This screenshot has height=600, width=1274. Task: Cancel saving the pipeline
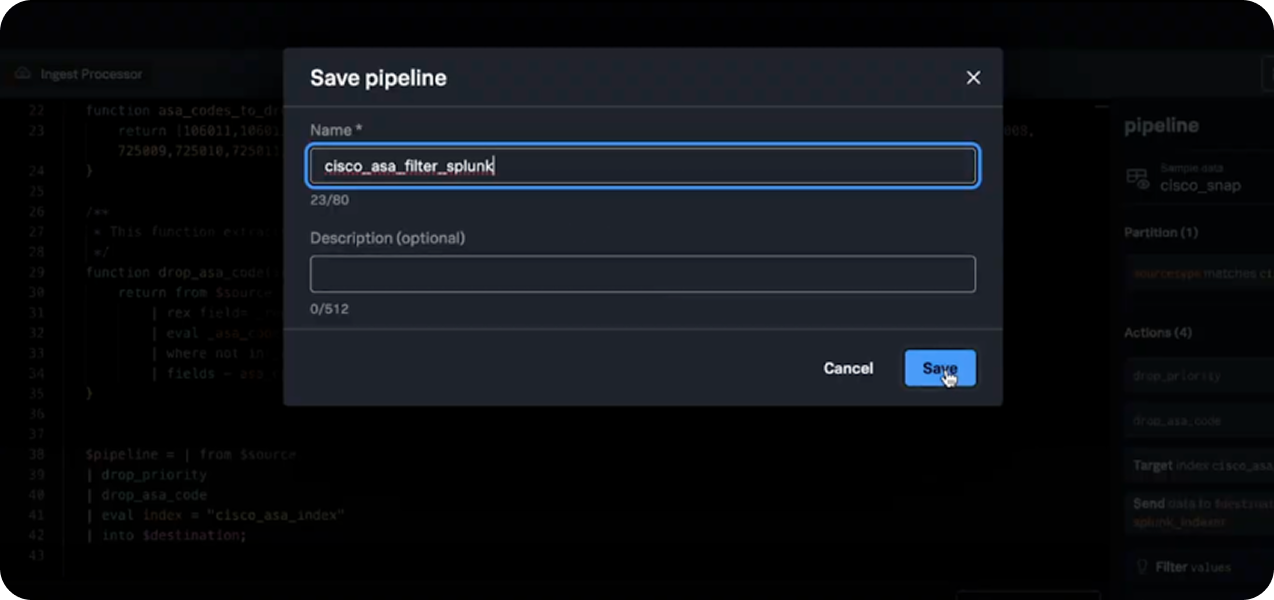click(848, 368)
